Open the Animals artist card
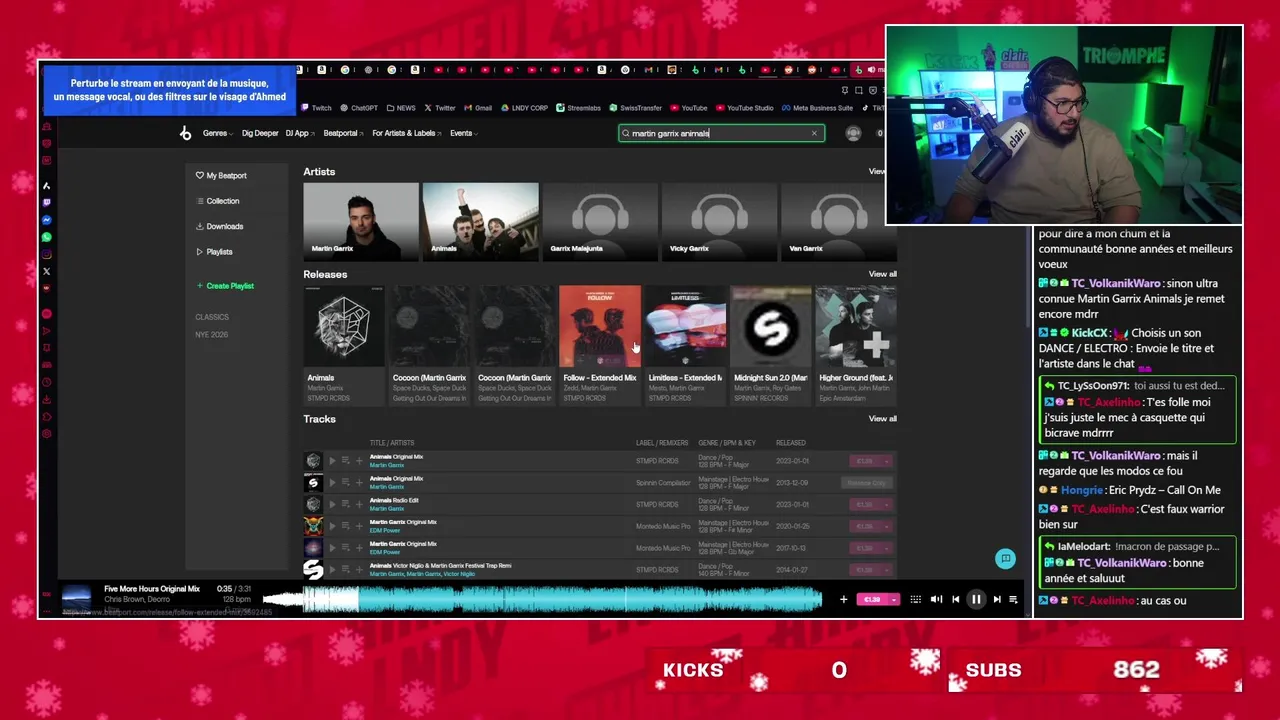Image resolution: width=1280 pixels, height=720 pixels. pos(481,221)
